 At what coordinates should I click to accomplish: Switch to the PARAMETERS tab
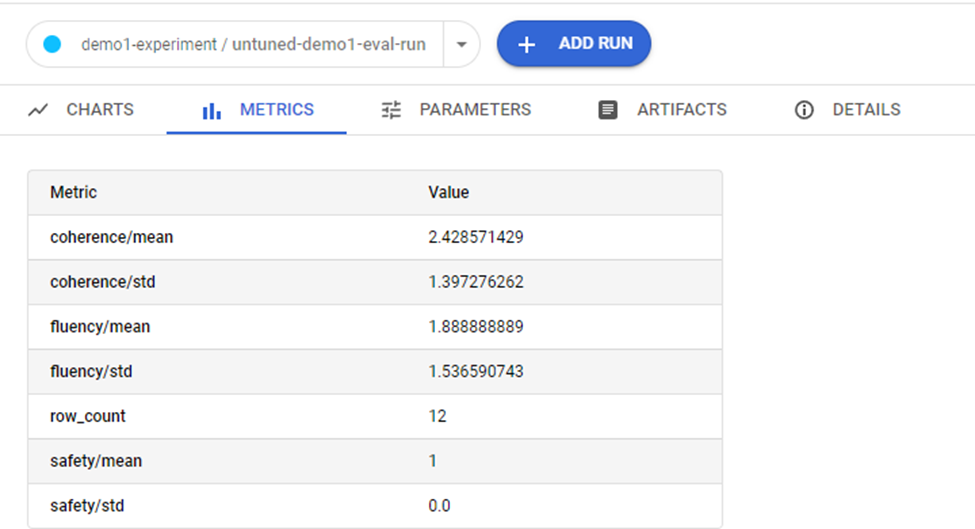pos(456,110)
